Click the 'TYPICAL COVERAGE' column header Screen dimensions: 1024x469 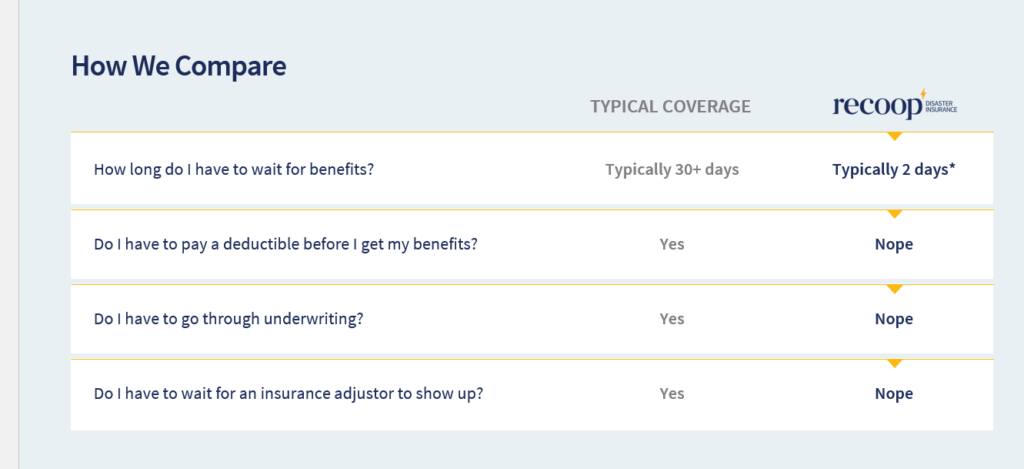[x=671, y=106]
